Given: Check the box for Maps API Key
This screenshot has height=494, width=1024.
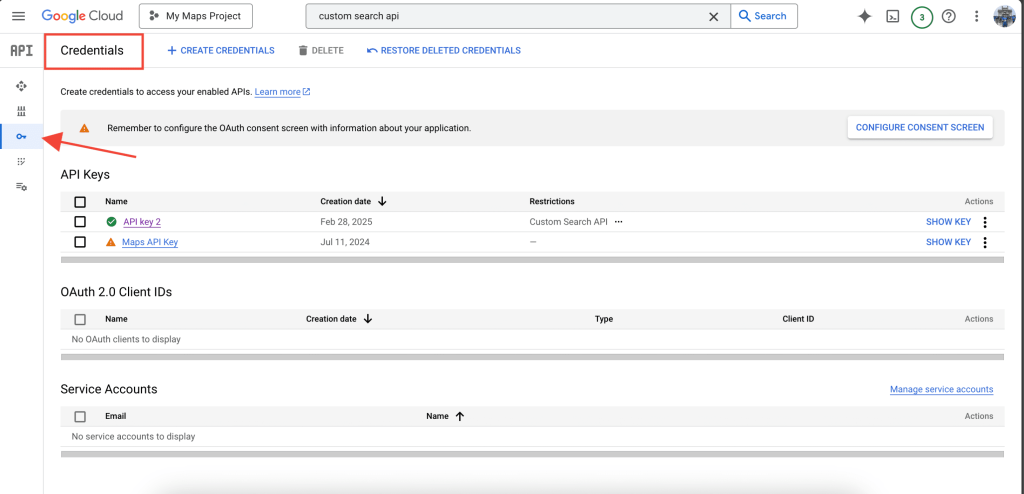Looking at the screenshot, I should pyautogui.click(x=80, y=242).
